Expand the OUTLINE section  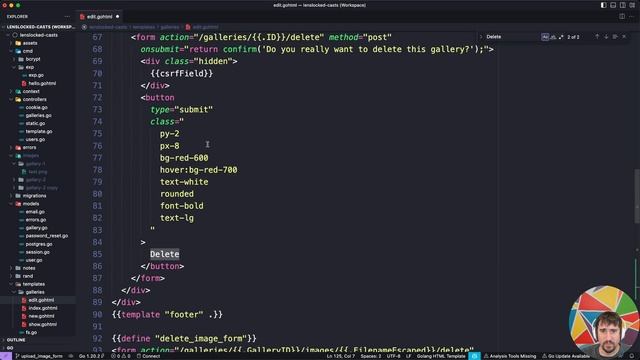click(16, 340)
